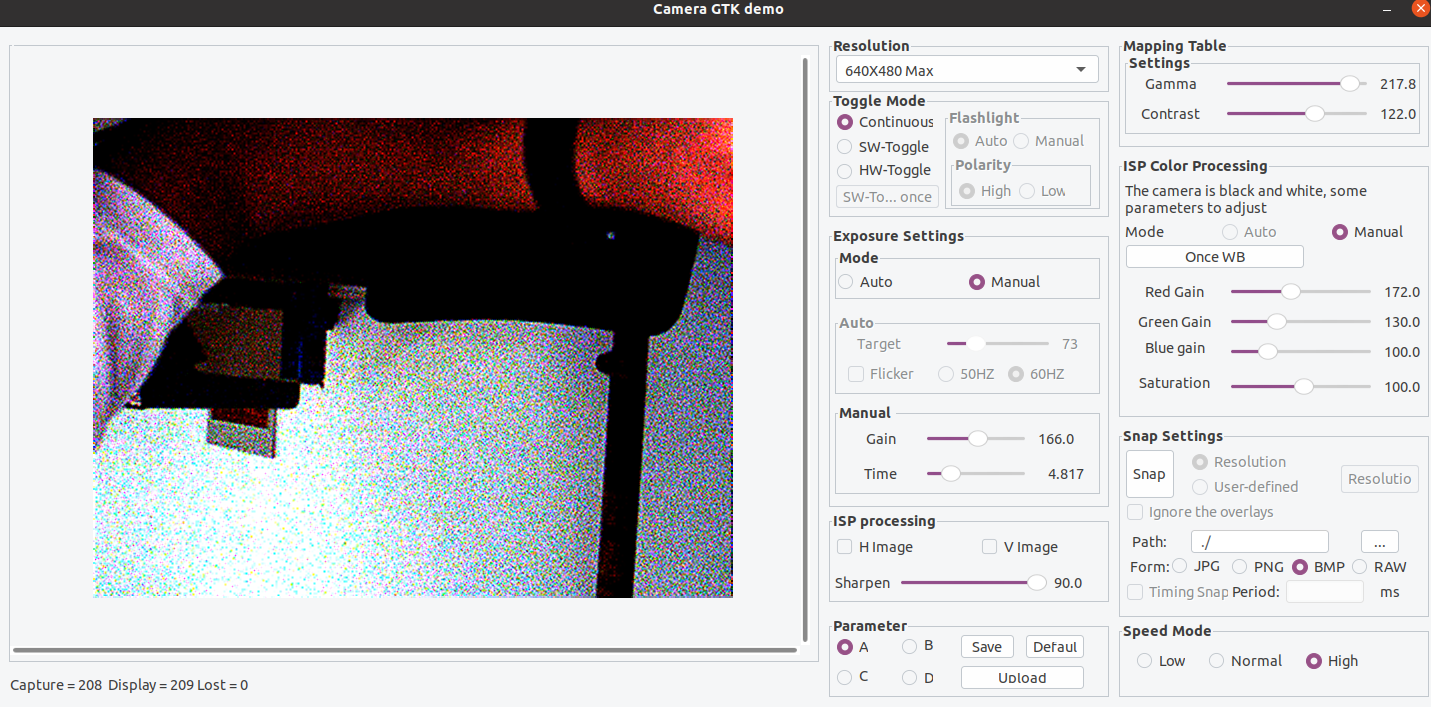Click the exposure Gain slider
This screenshot has width=1431, height=707.
(976, 439)
